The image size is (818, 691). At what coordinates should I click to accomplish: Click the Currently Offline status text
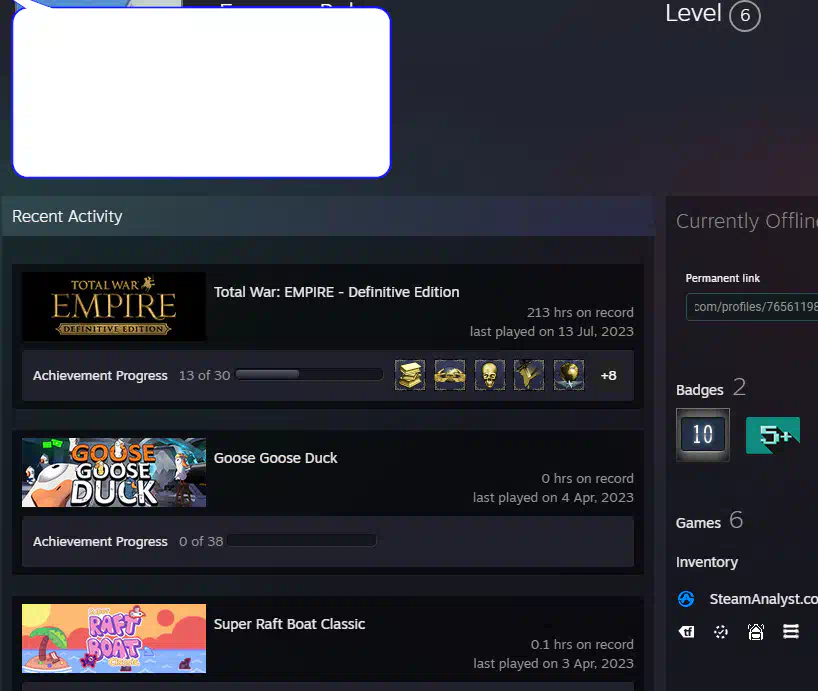point(747,221)
